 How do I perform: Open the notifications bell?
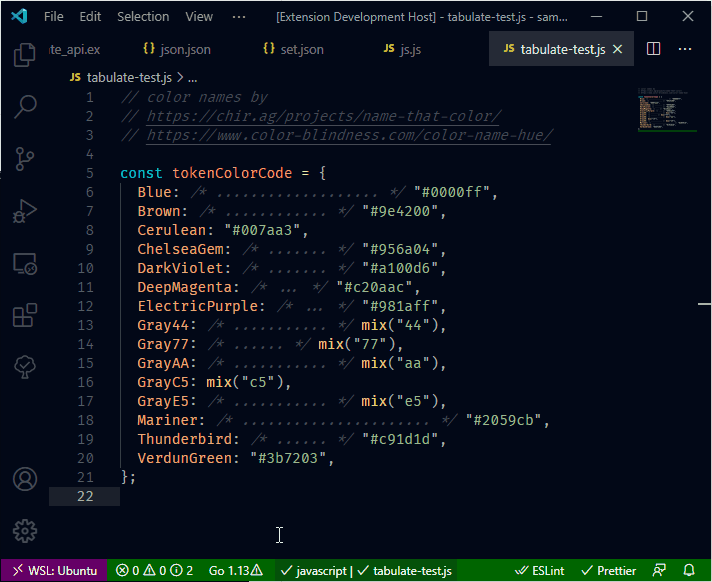point(689,571)
